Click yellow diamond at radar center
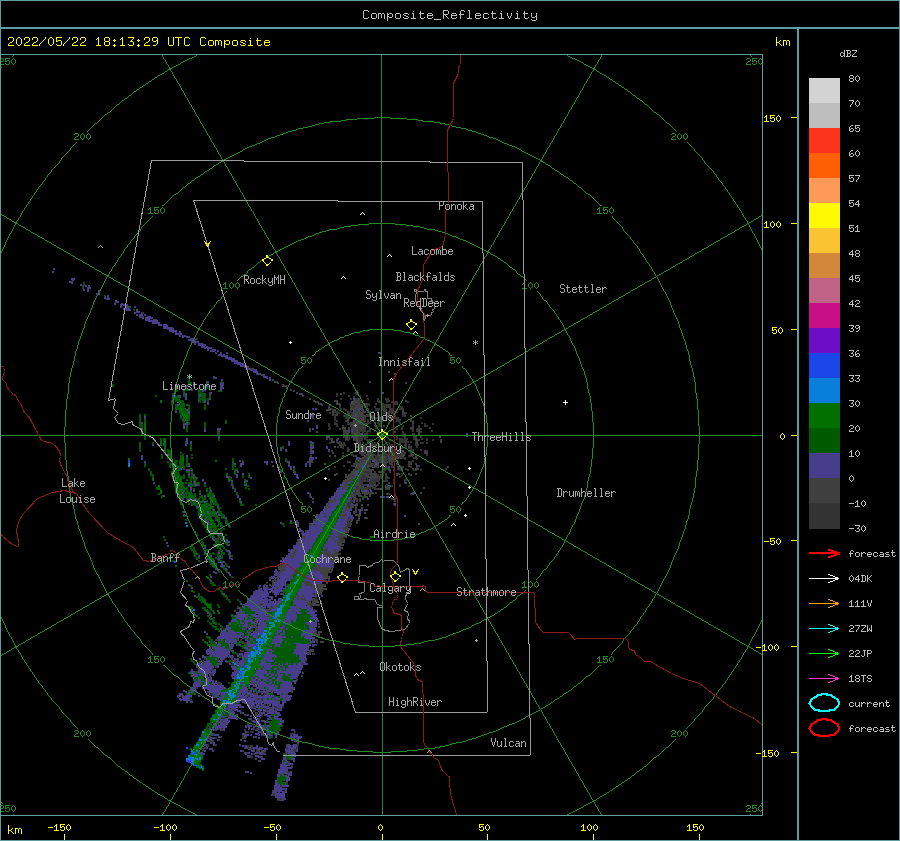Screen dimensions: 900x841 [382, 435]
